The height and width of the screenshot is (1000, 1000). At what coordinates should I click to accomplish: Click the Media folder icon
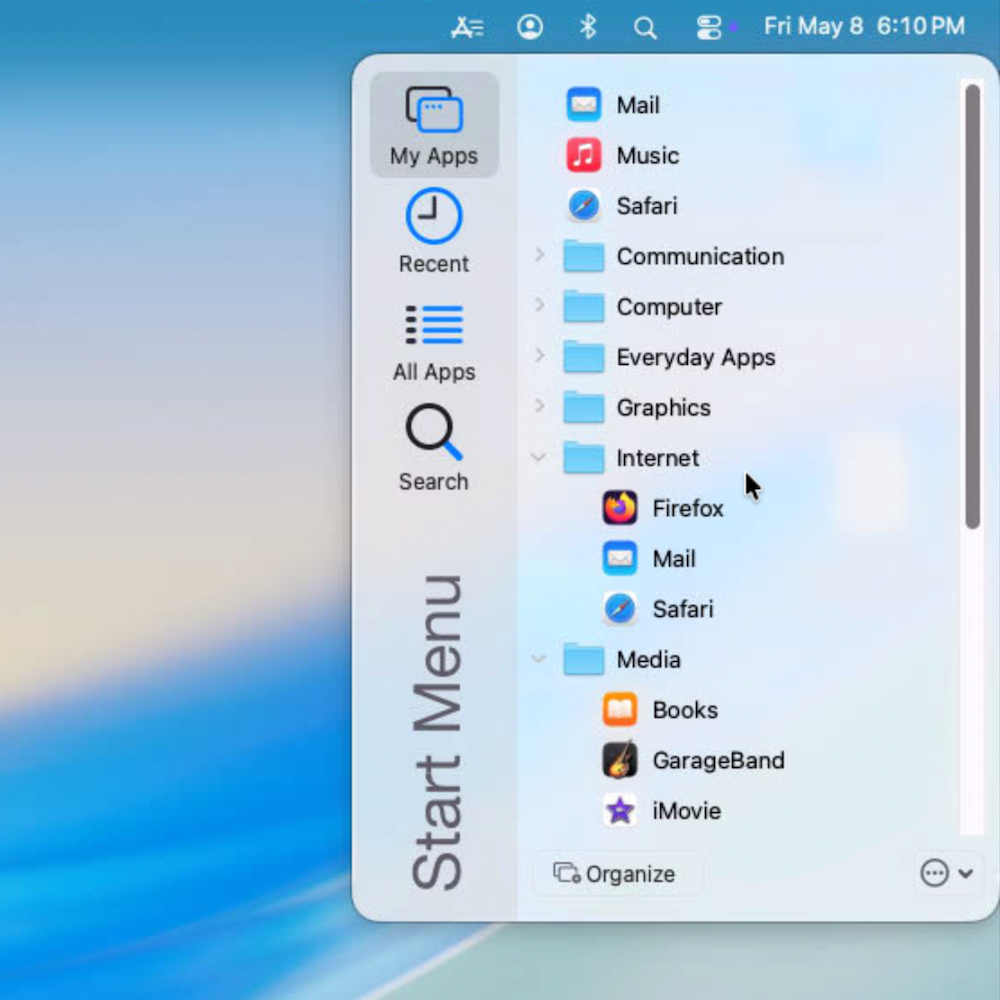click(584, 659)
